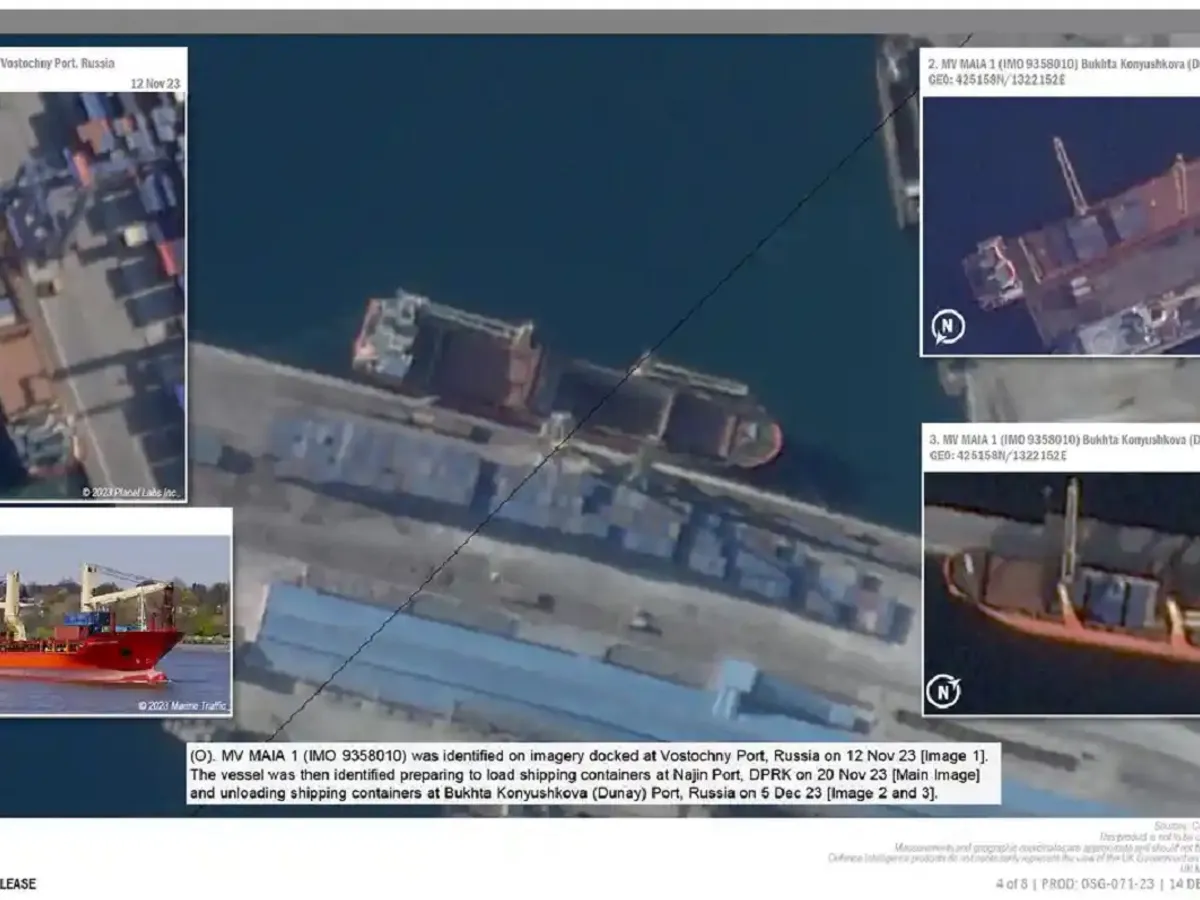Click the GEO coordinates under Image 2 title
This screenshot has height=900, width=1200.
click(x=997, y=80)
